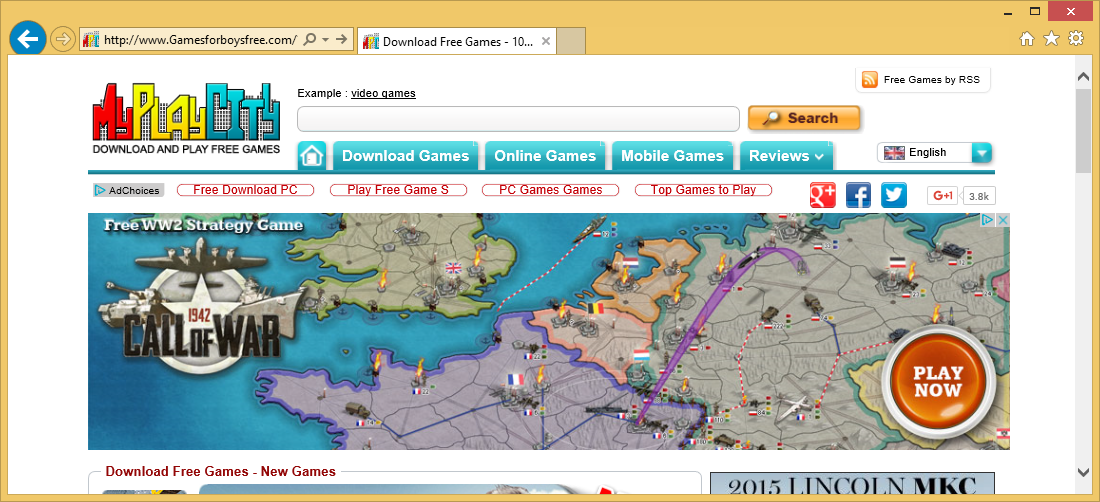Focus the site search text box
This screenshot has width=1100, height=502.
(518, 119)
